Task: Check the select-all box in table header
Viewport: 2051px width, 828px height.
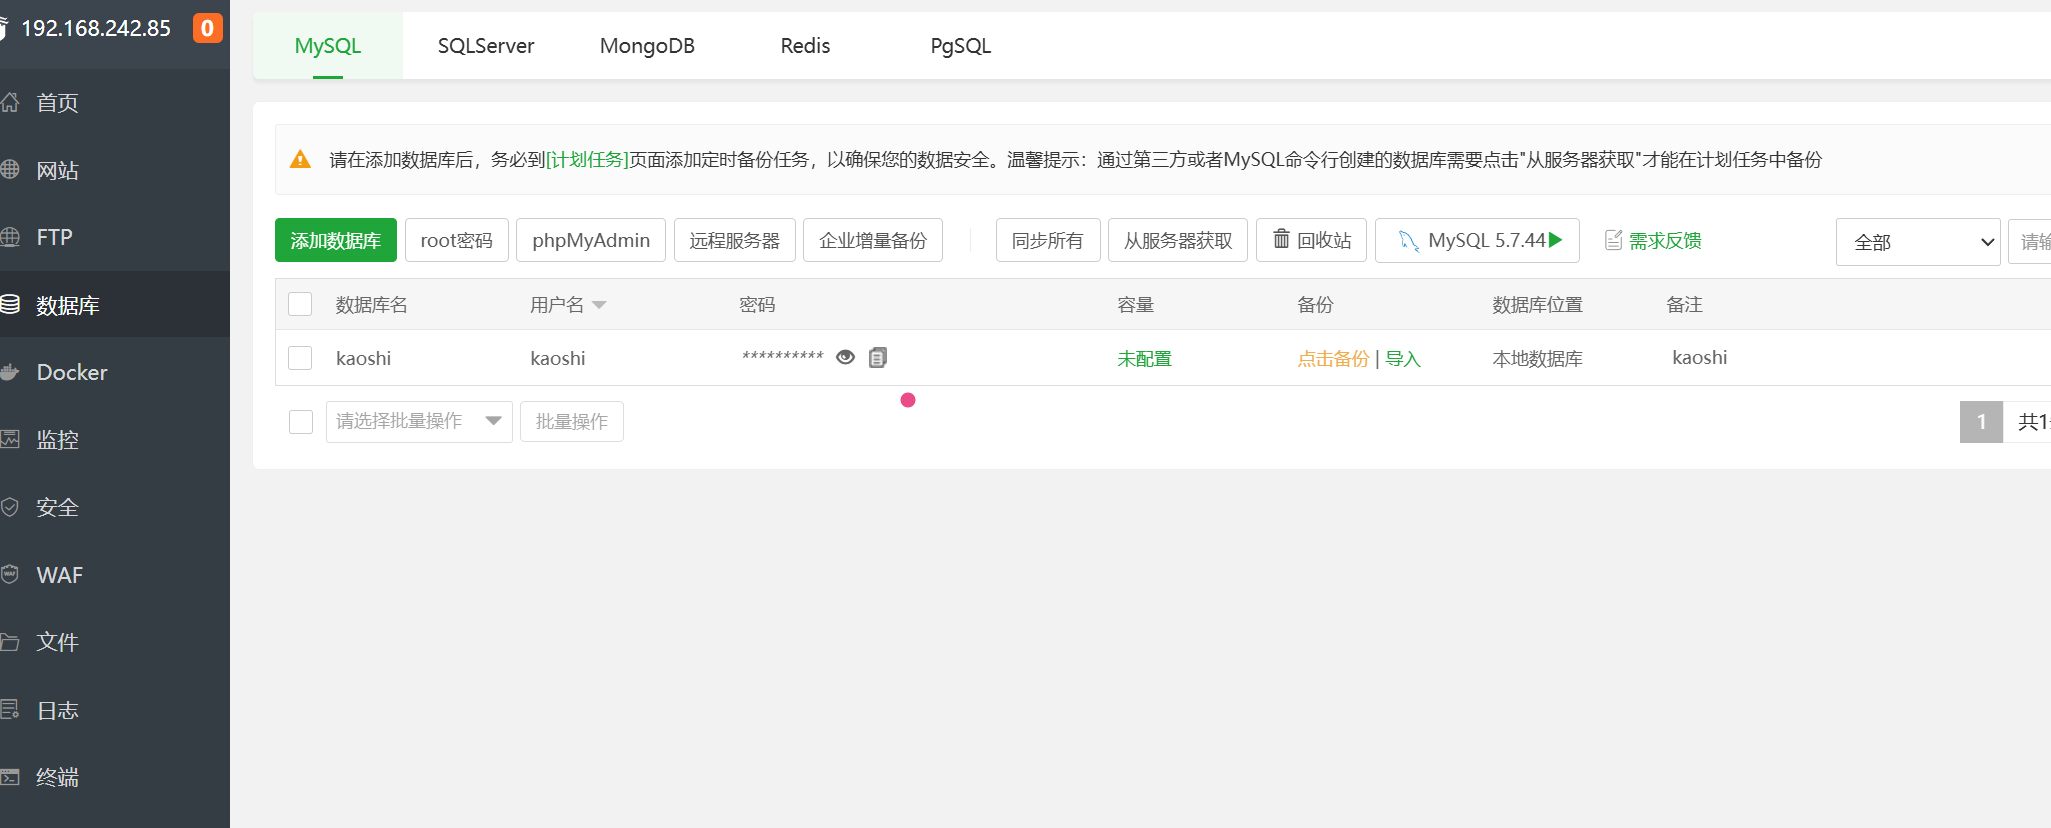Action: coord(300,304)
